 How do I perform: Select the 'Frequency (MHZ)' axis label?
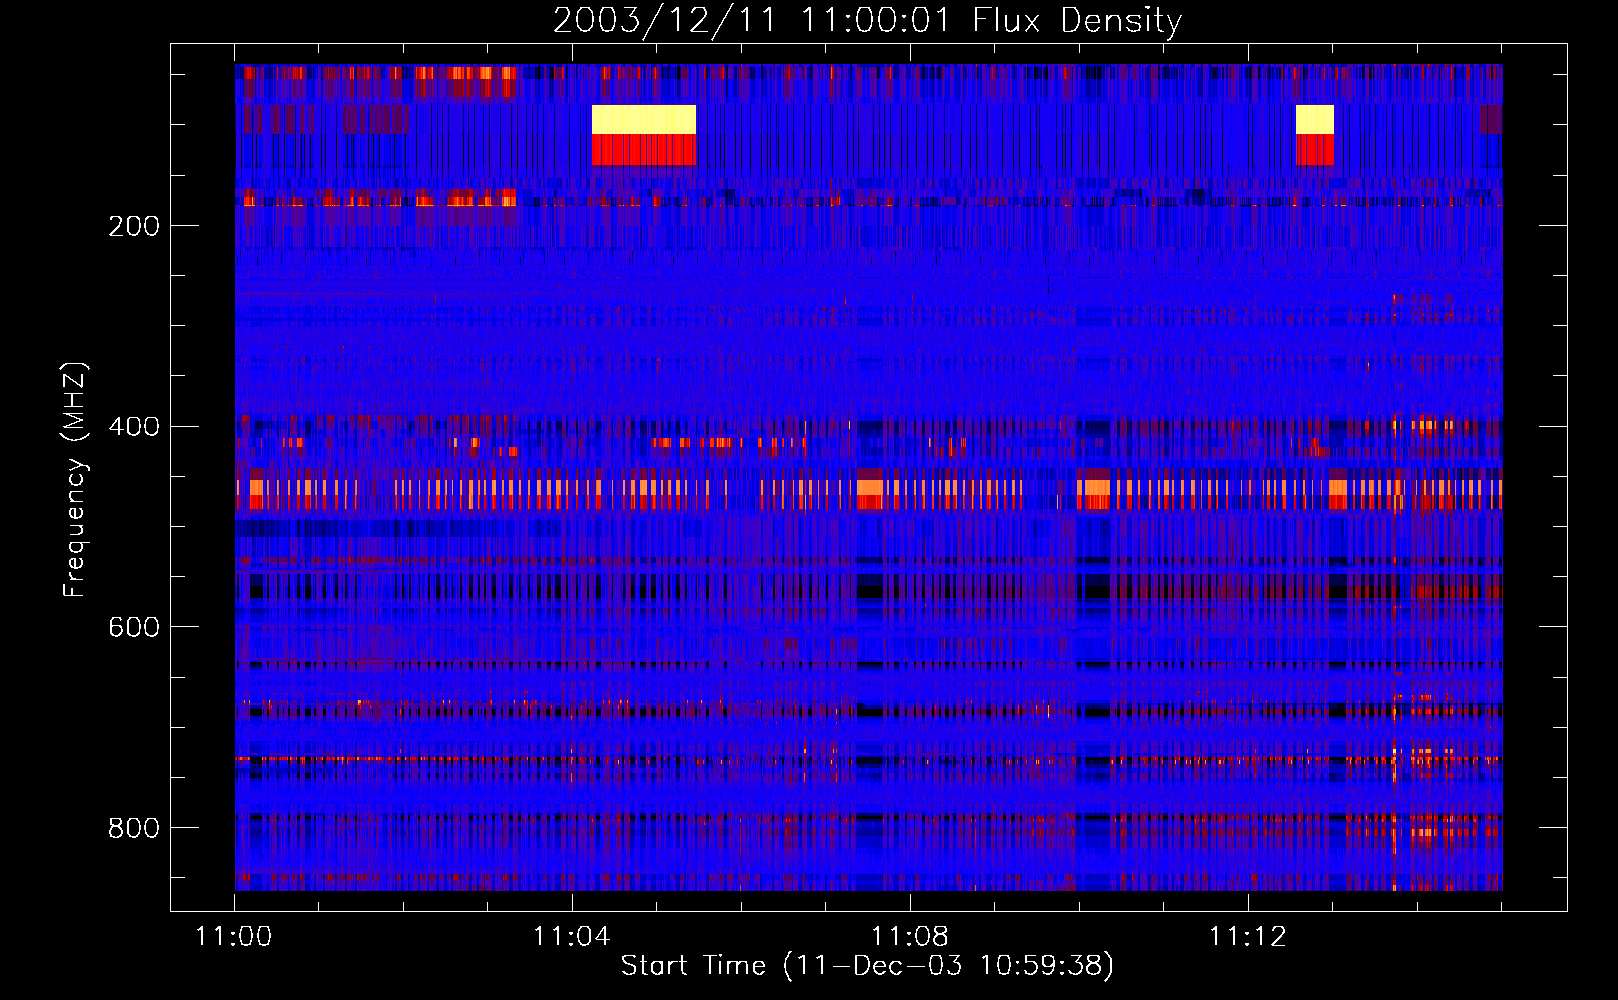click(74, 480)
